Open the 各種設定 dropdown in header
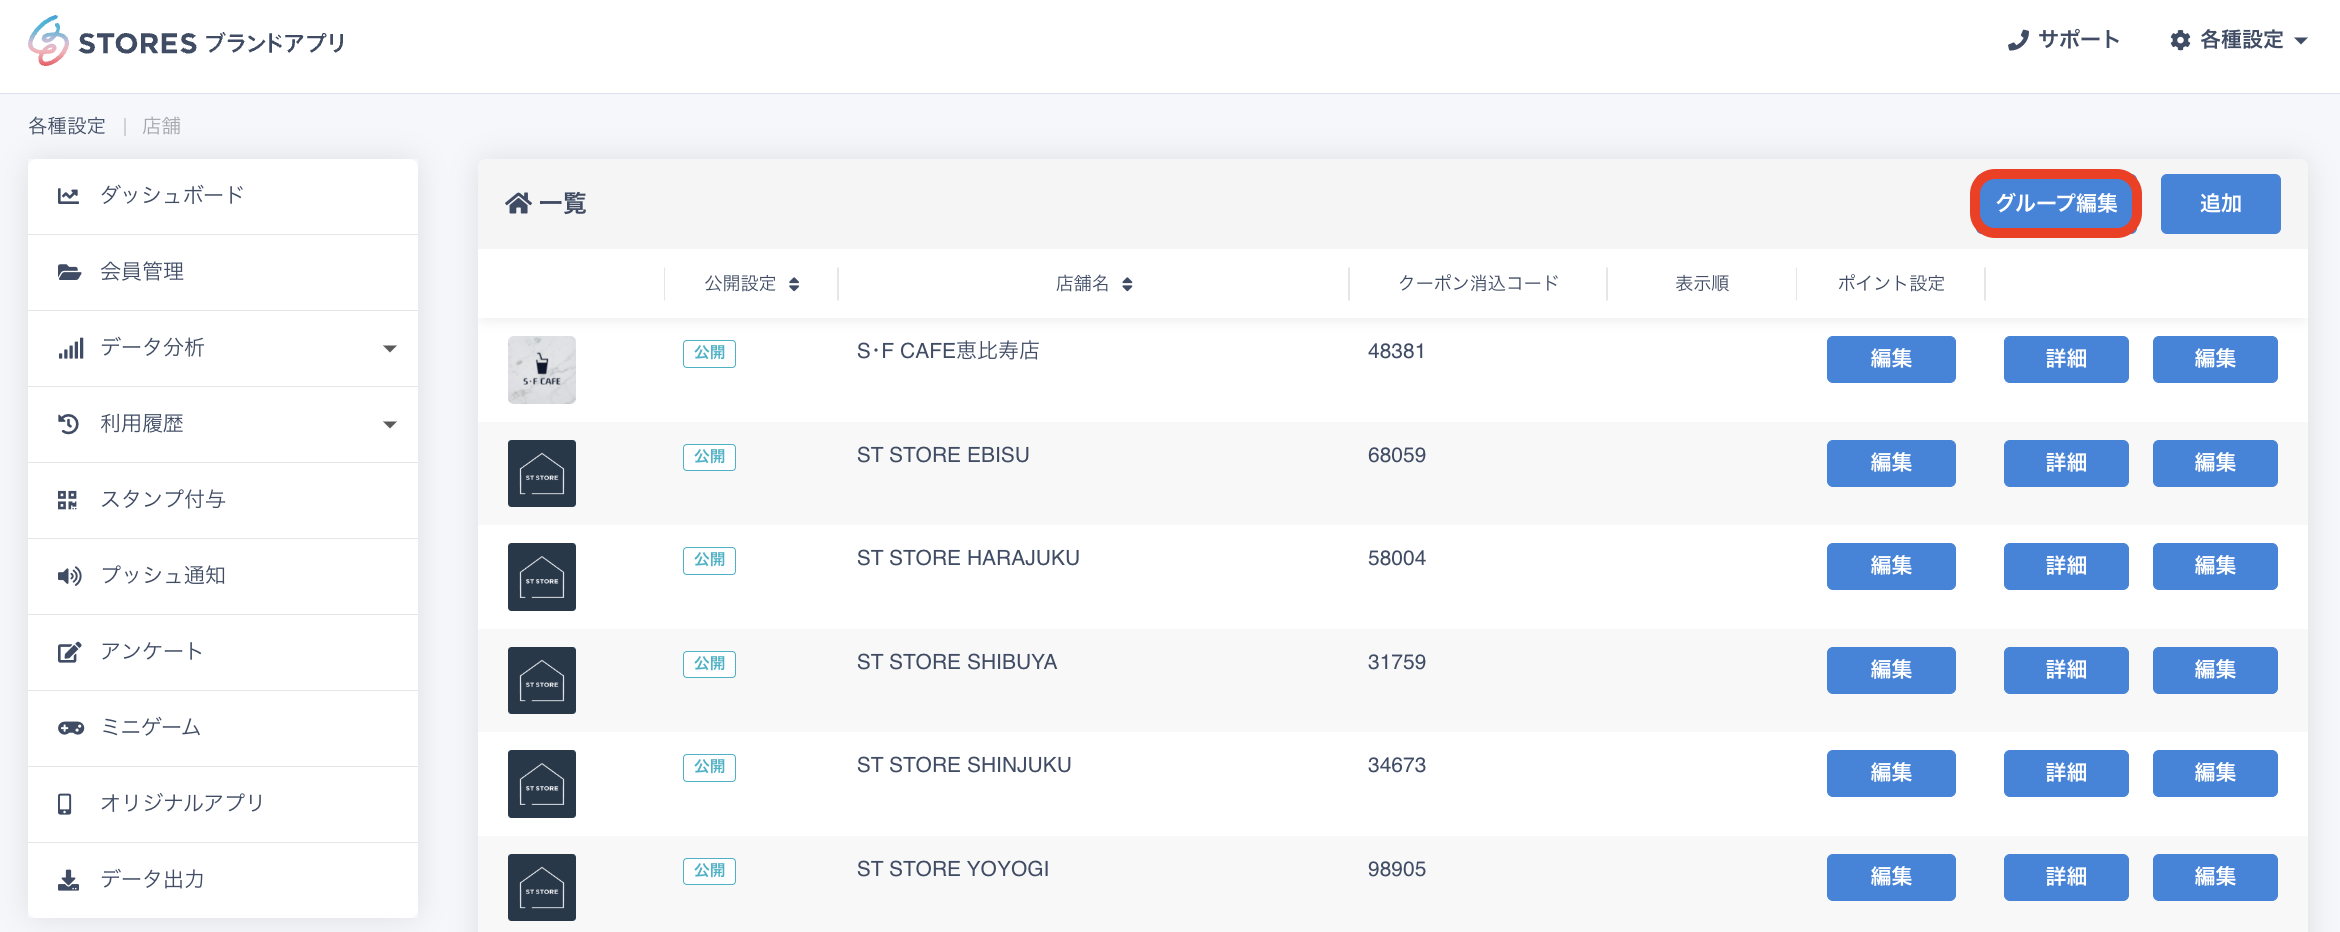 click(2240, 40)
